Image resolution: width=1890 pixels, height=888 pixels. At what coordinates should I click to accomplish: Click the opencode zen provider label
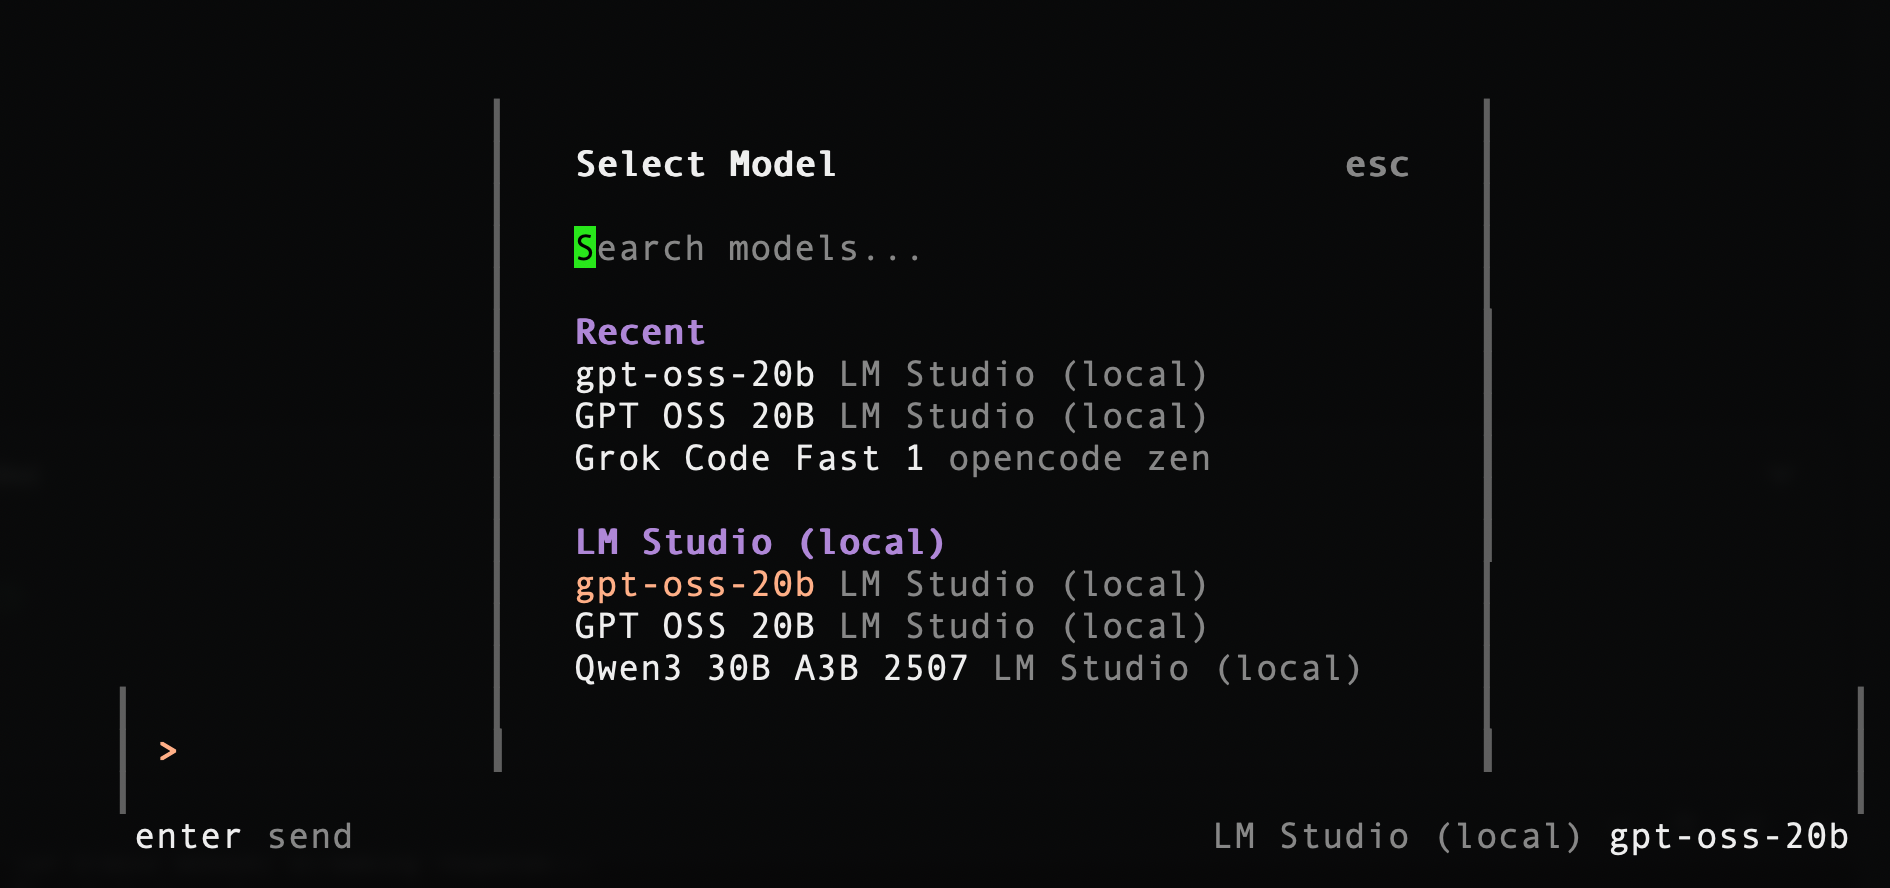1079,459
